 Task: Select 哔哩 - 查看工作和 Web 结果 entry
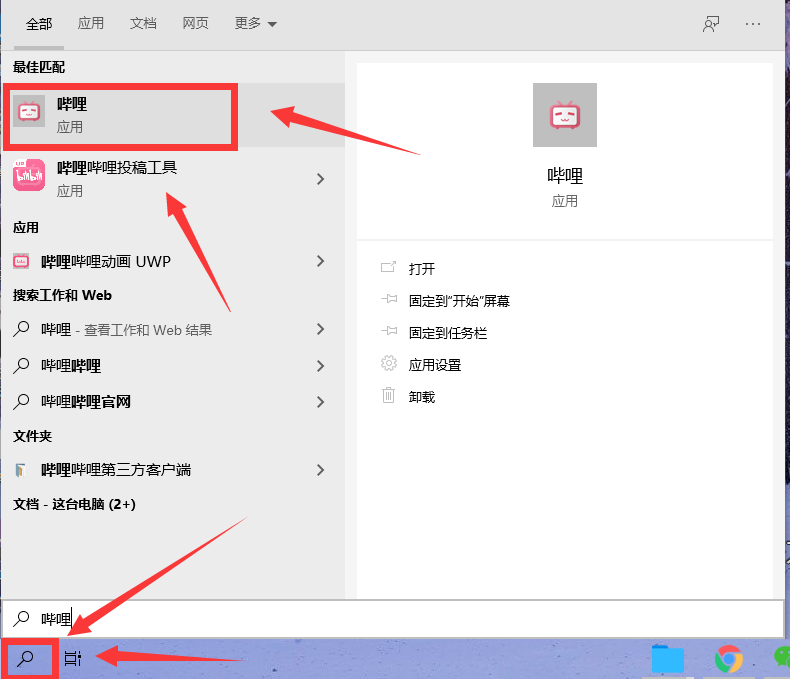point(126,330)
